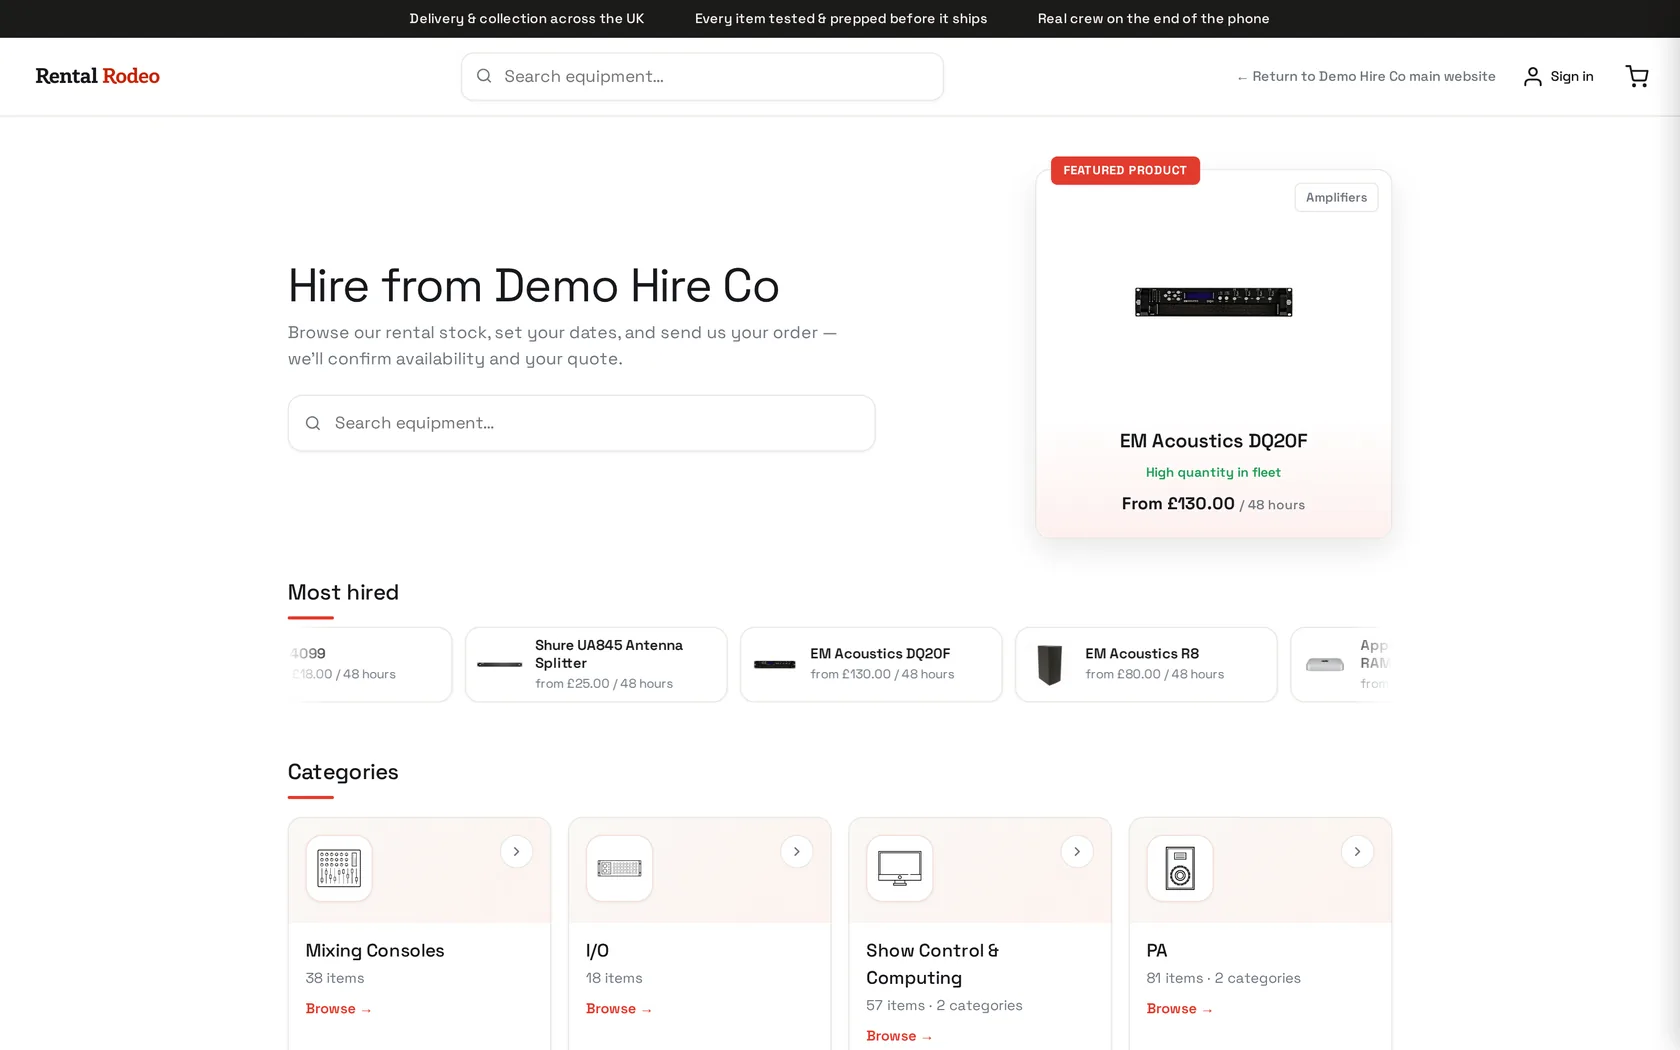
Task: Click 'from £80.00 / 48 hours' price text
Action: pos(1155,674)
